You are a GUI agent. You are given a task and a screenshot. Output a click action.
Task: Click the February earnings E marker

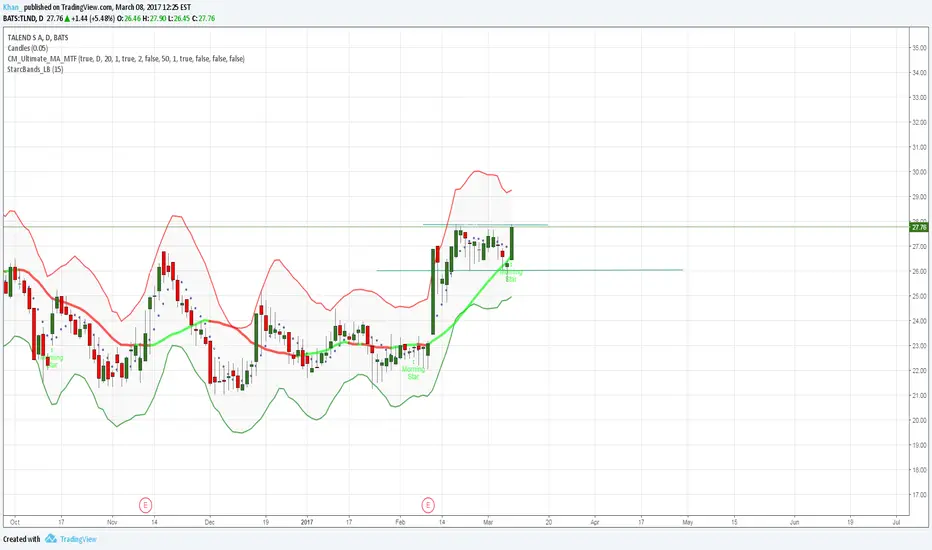pyautogui.click(x=428, y=505)
